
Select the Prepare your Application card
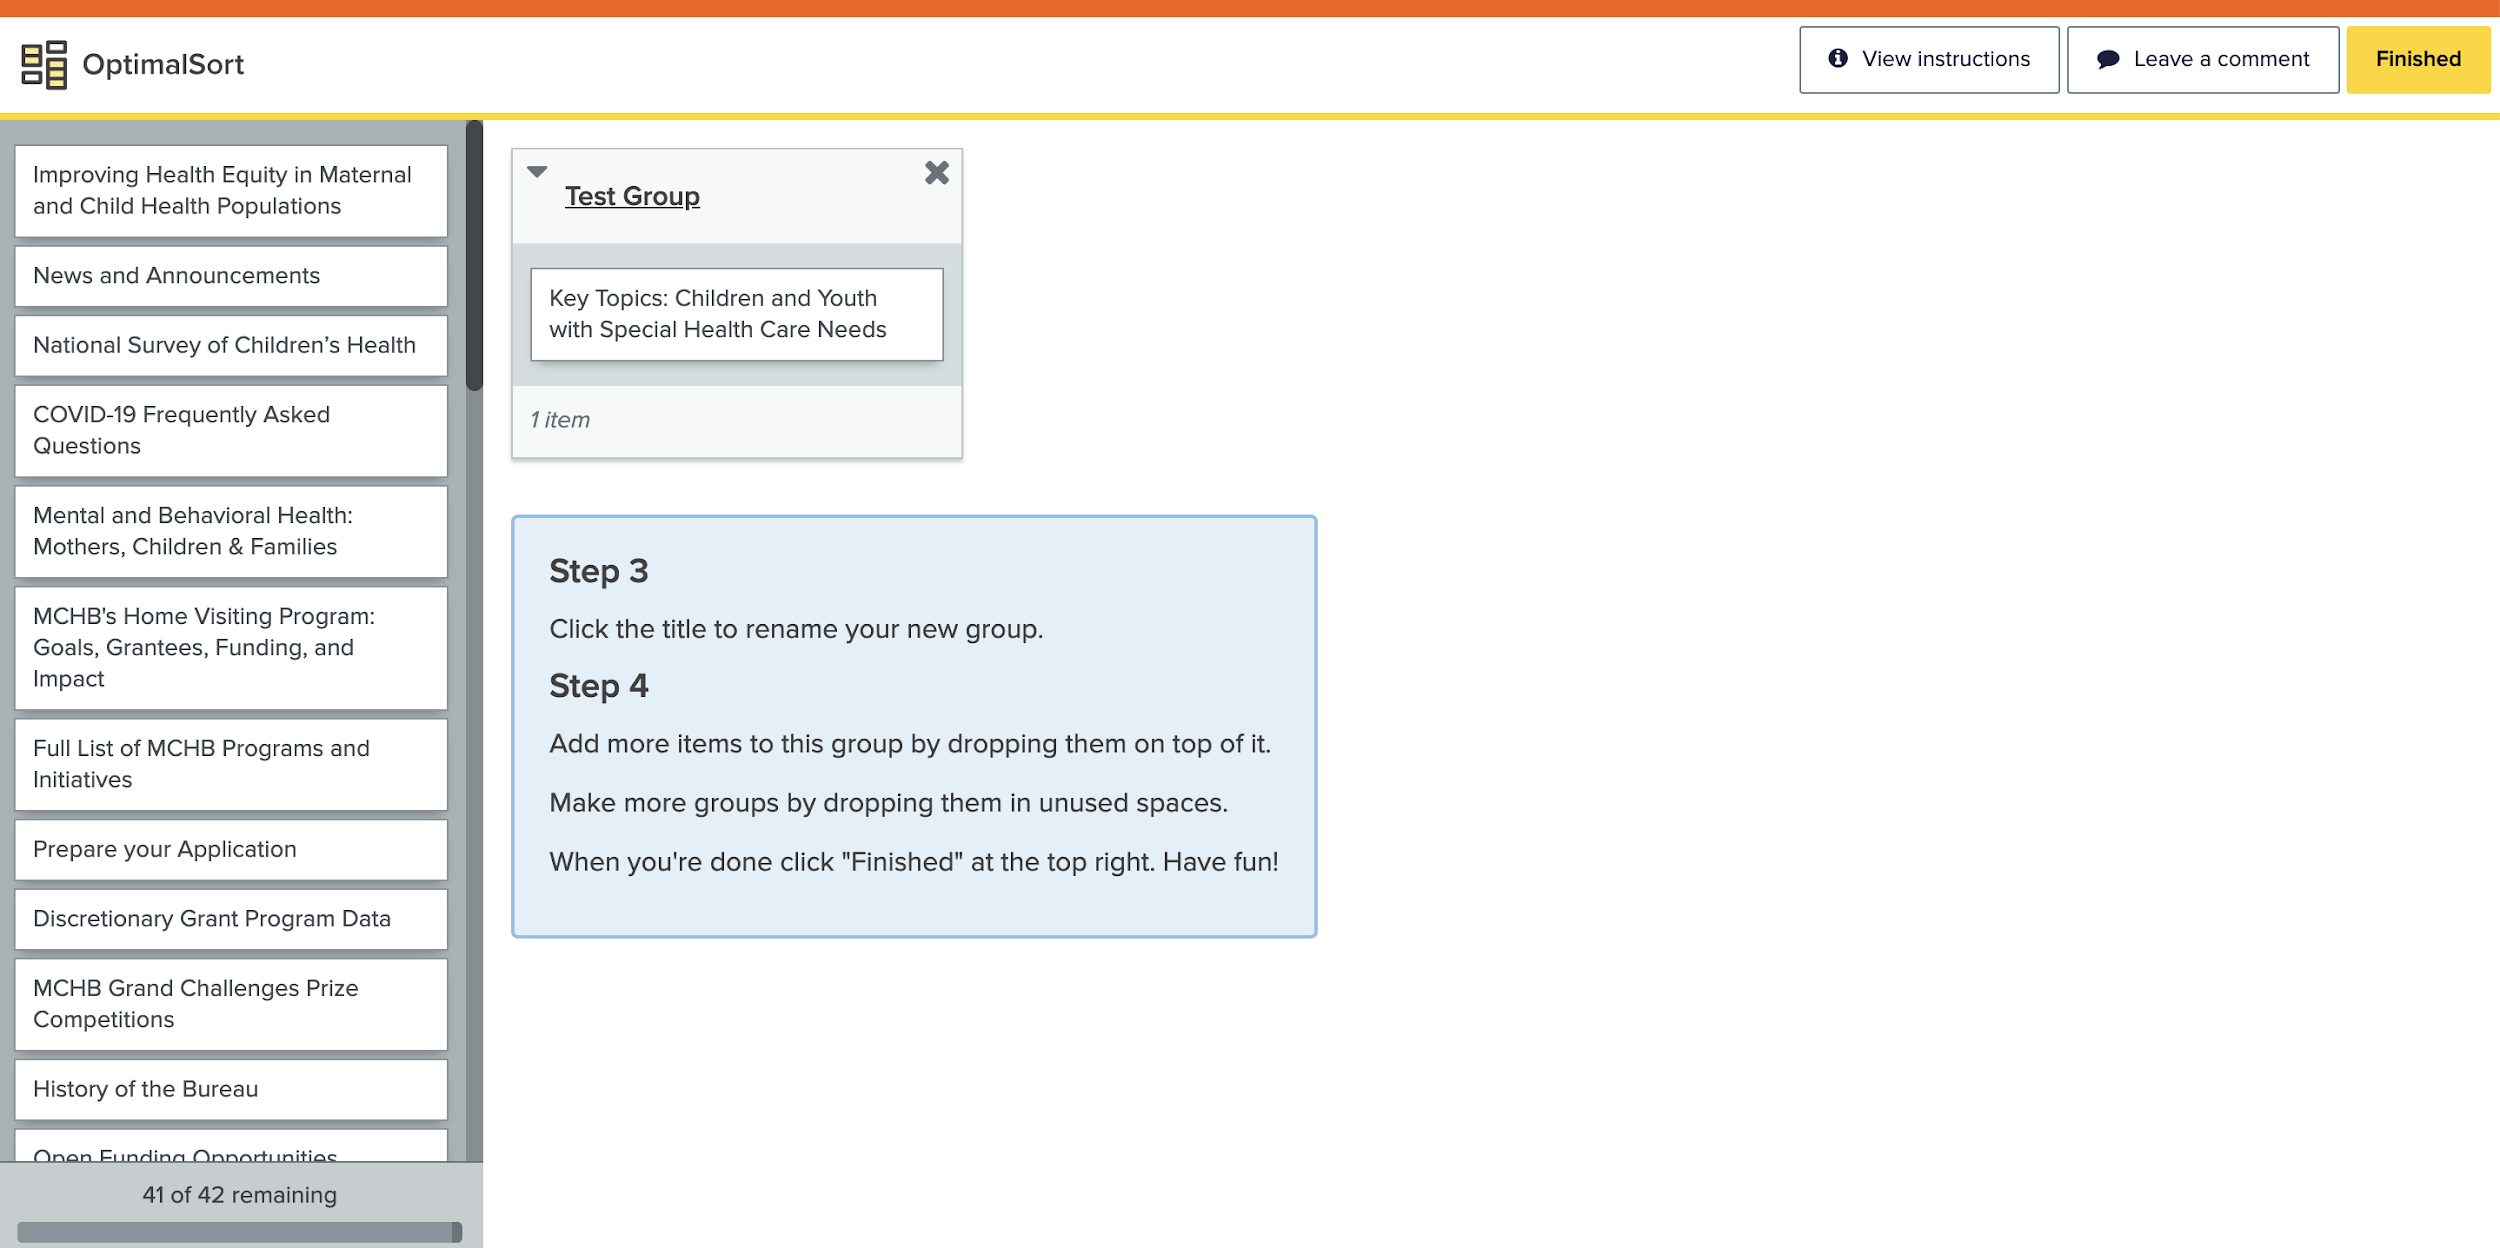click(231, 849)
